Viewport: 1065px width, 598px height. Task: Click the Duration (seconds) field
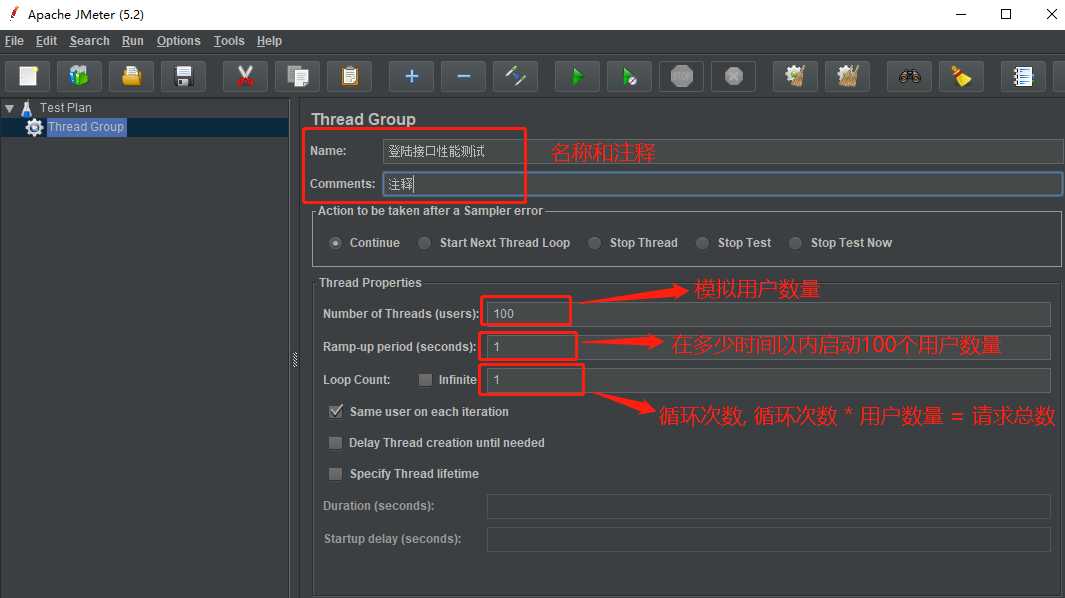769,506
